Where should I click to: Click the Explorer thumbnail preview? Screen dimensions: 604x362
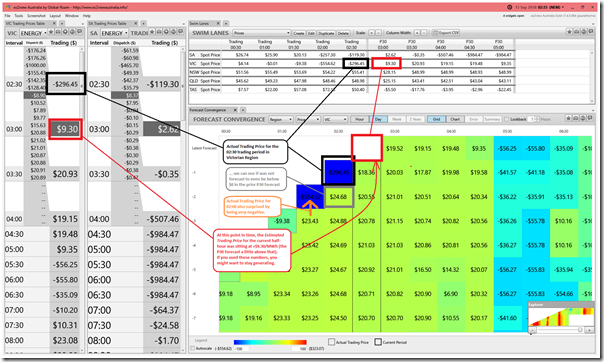click(561, 317)
